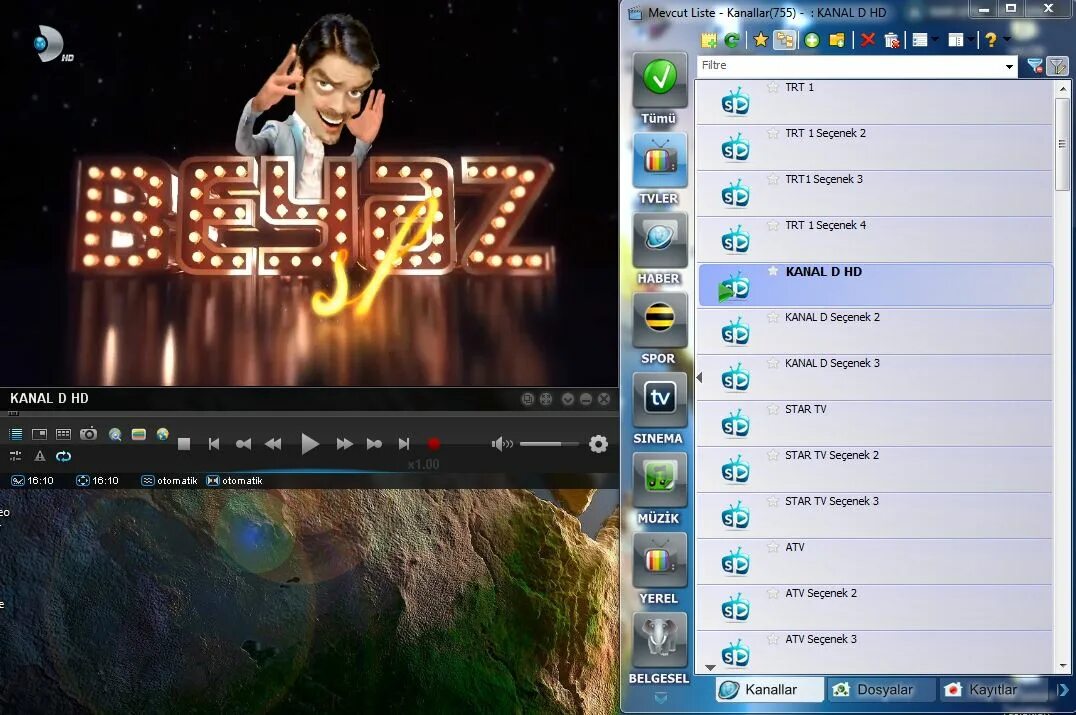Toggle favorite star for KANAL D HD
The width and height of the screenshot is (1076, 715).
[773, 270]
